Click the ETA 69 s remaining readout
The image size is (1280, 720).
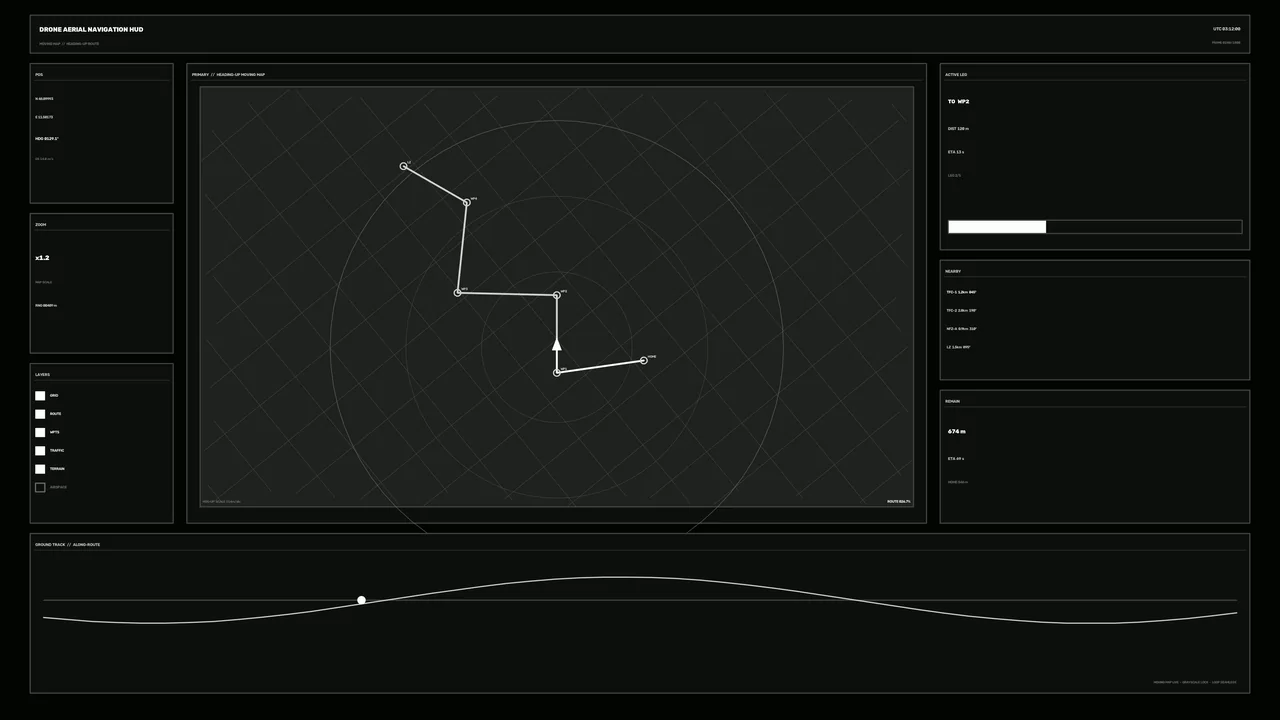956,458
